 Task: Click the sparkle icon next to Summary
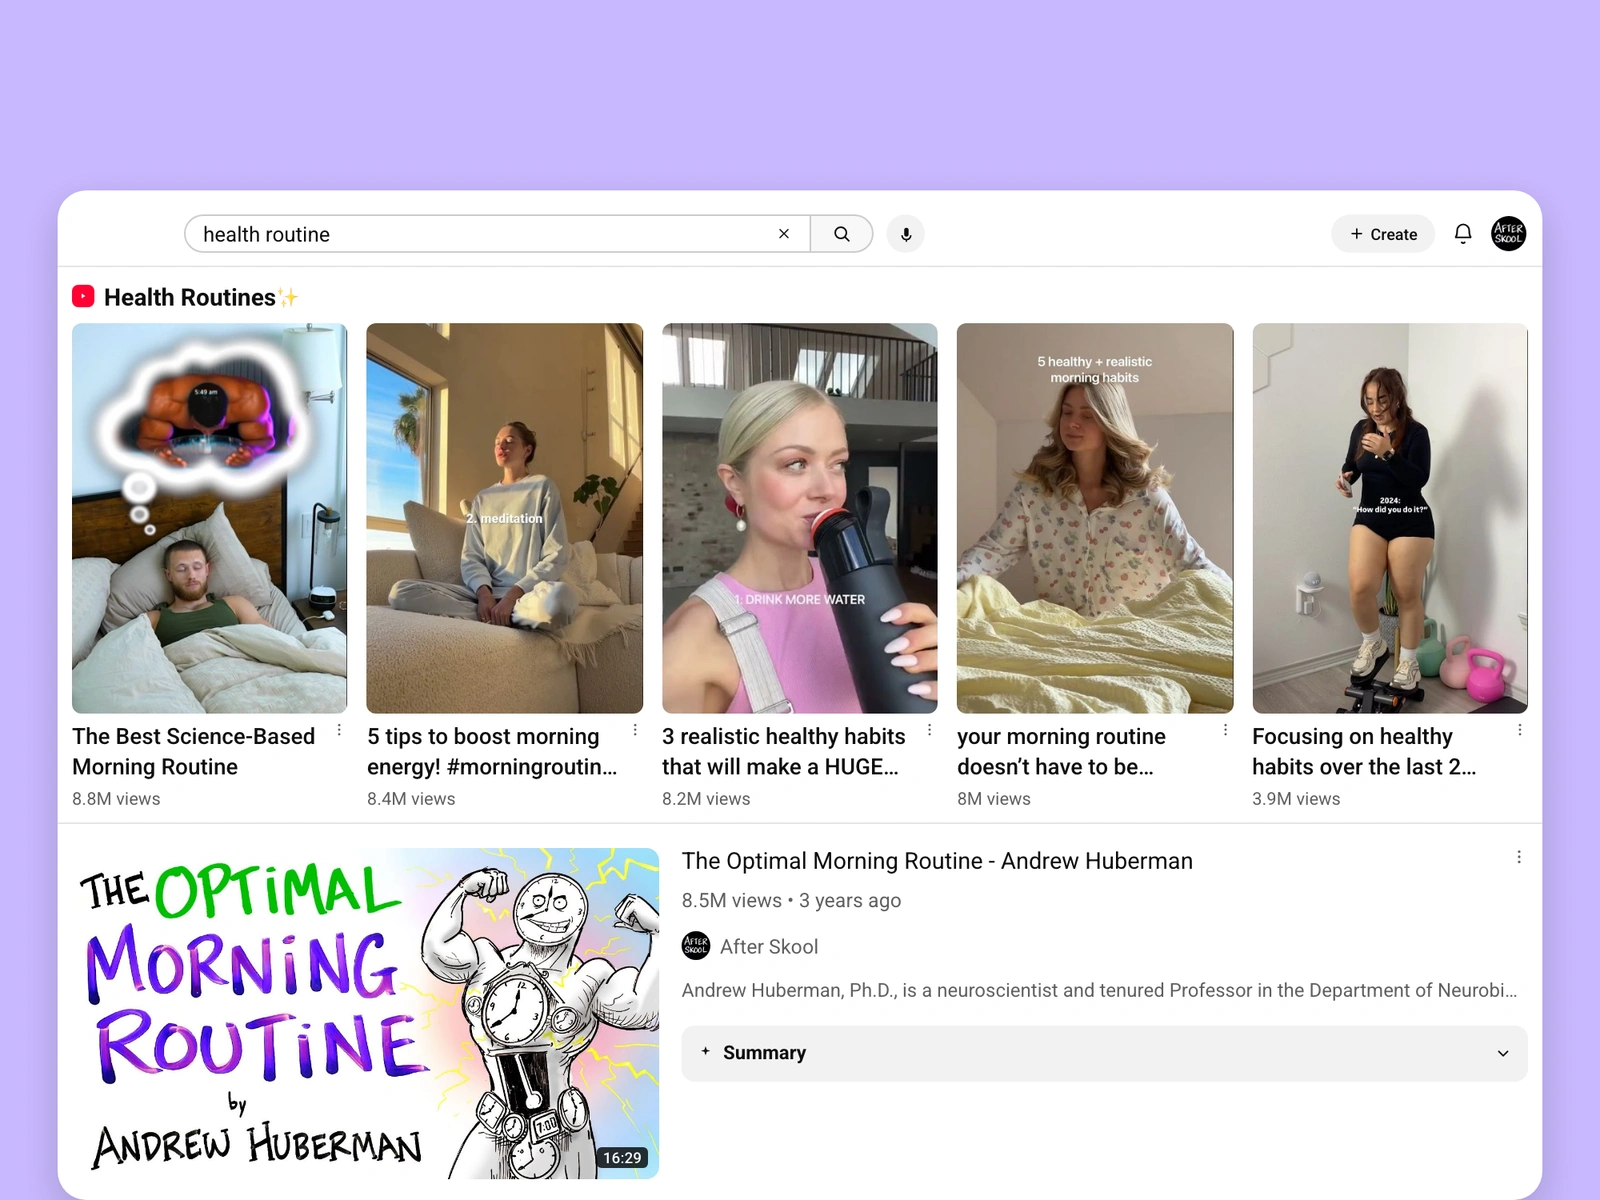click(706, 1051)
